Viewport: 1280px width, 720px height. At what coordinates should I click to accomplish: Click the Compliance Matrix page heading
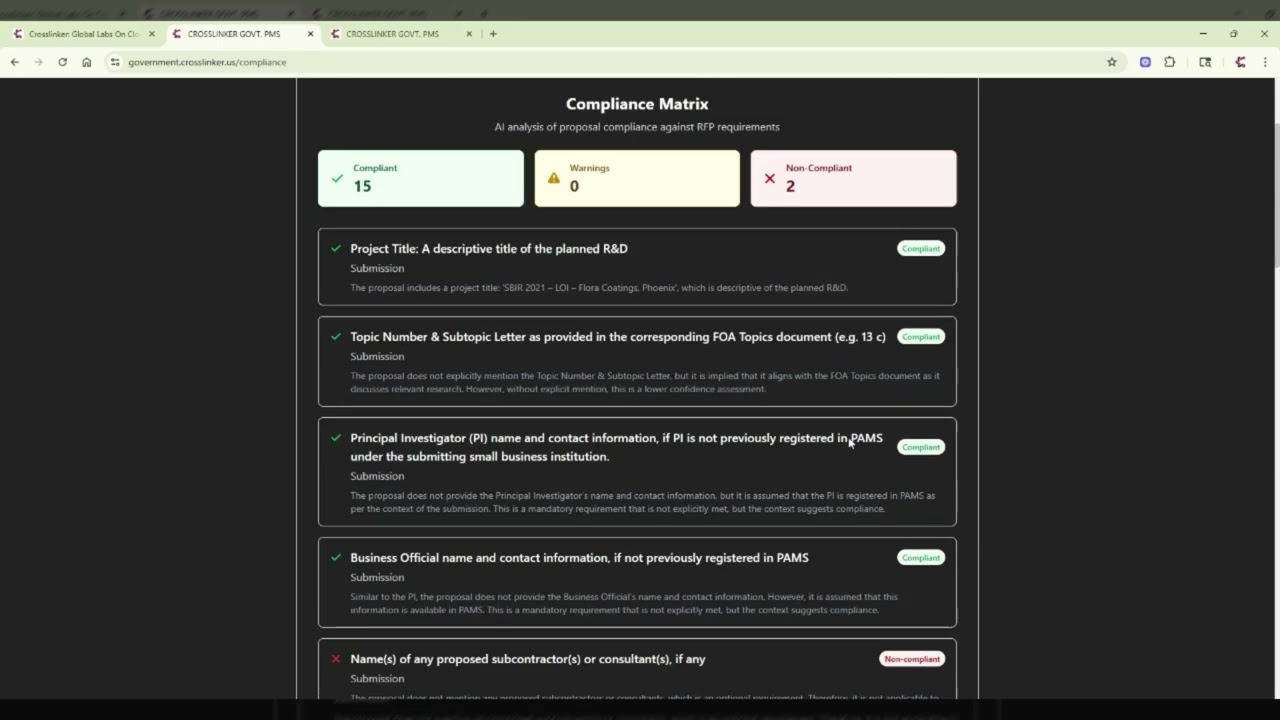coord(637,104)
